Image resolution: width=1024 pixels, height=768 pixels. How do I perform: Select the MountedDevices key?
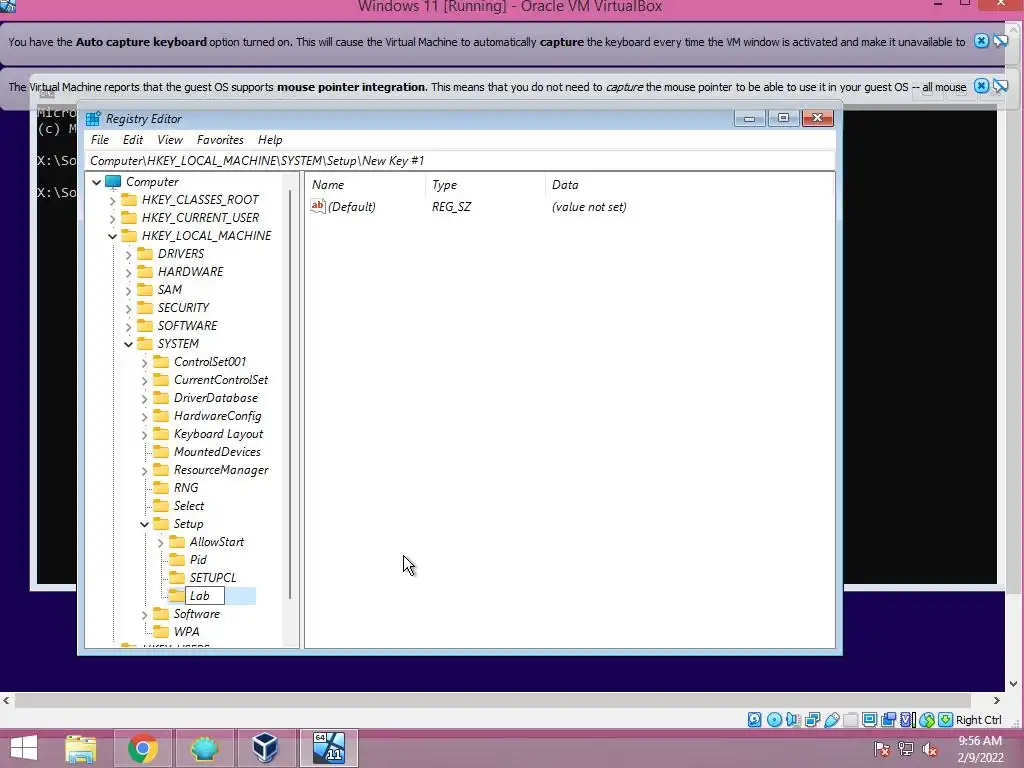tap(217, 452)
